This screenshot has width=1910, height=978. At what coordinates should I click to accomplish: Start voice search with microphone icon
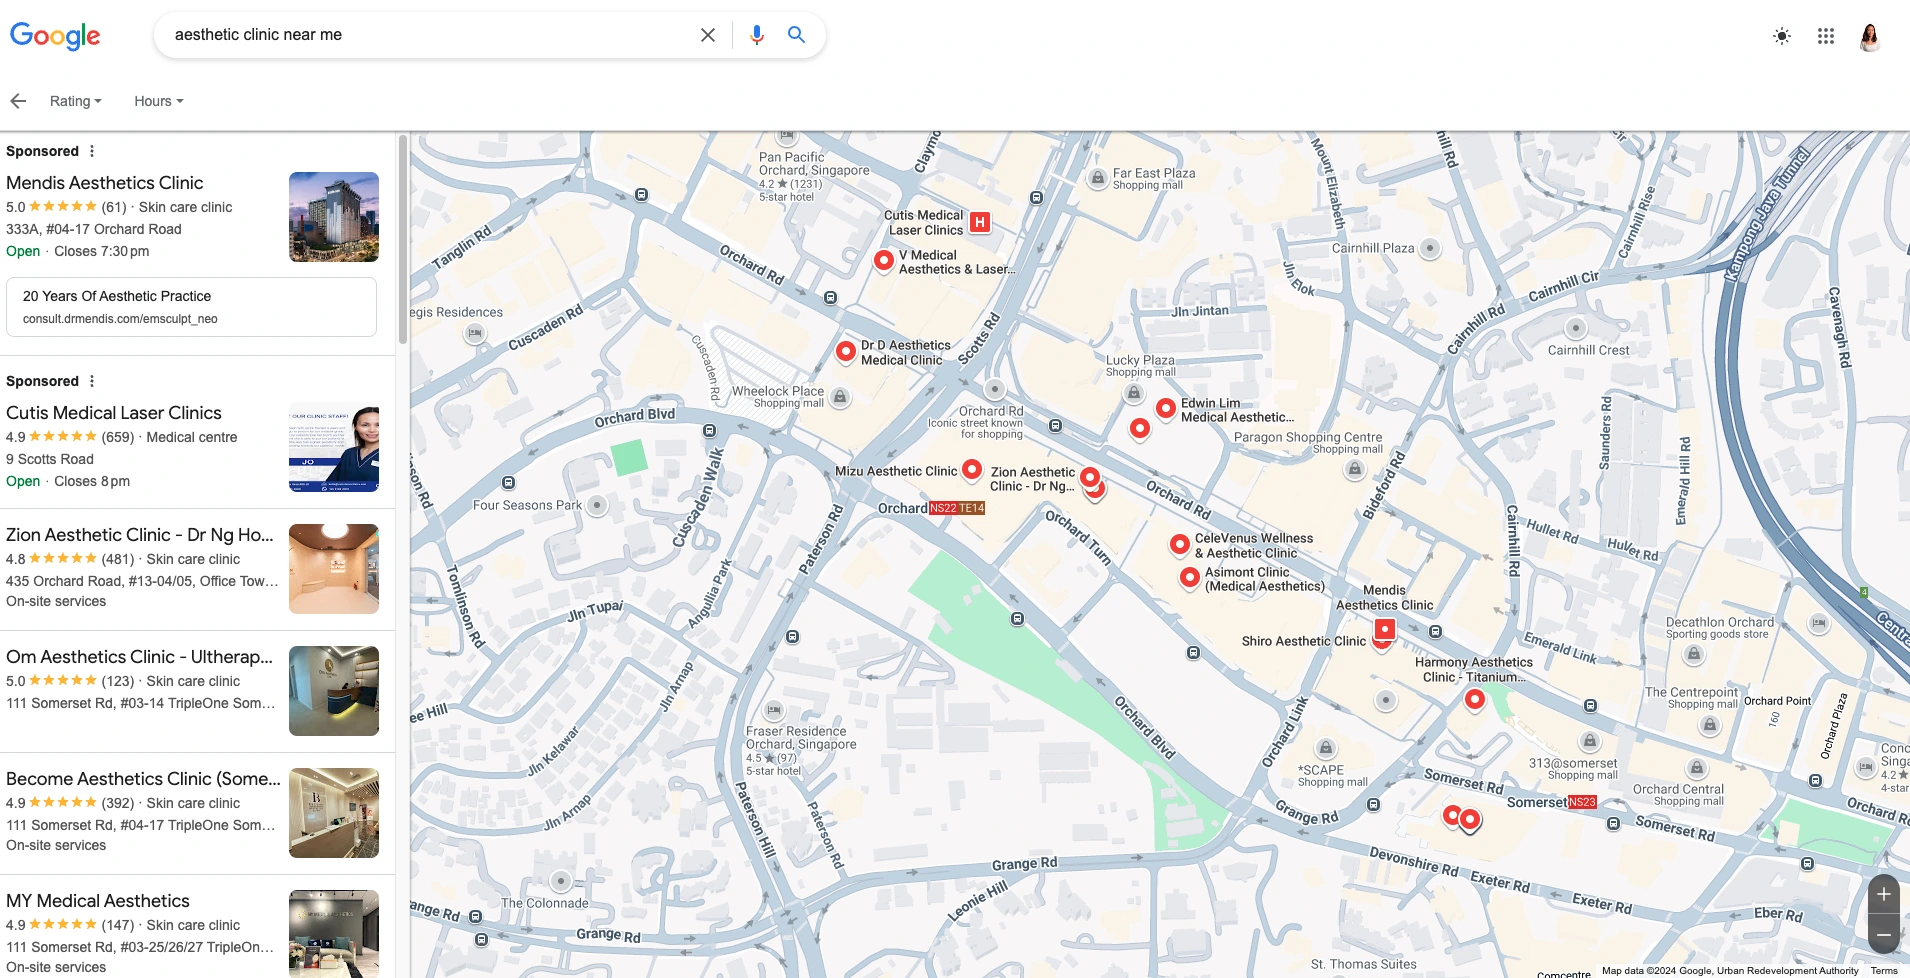click(x=757, y=35)
